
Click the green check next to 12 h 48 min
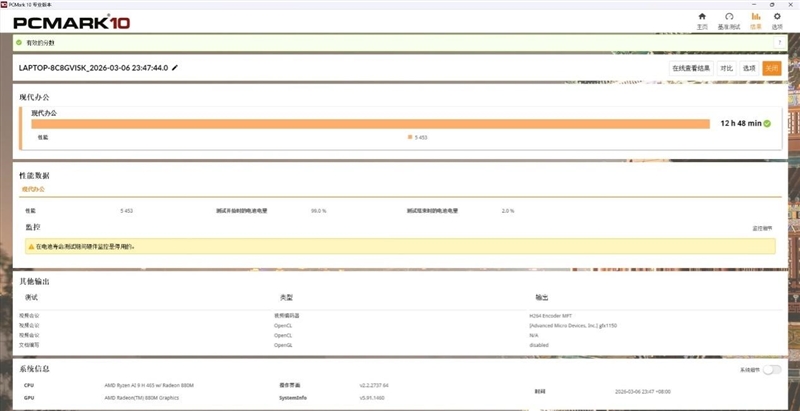[x=767, y=123]
